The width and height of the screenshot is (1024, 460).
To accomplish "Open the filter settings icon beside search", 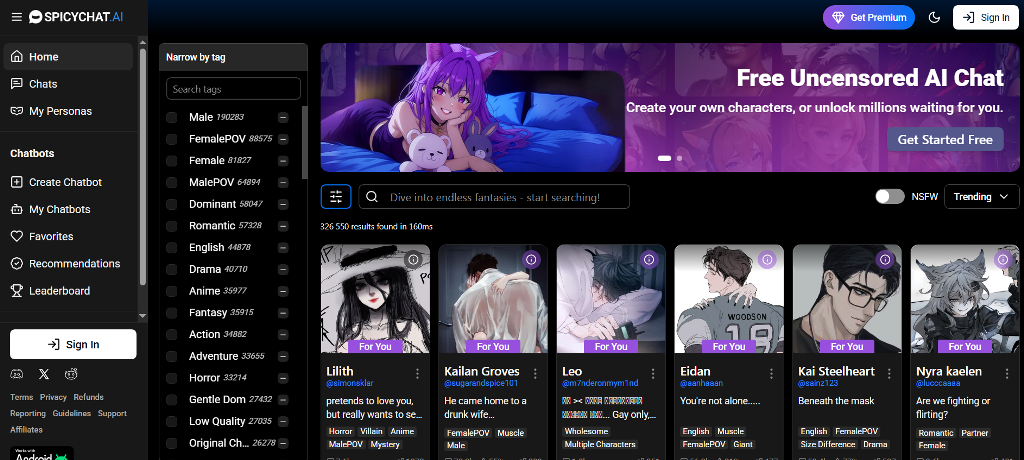I will coord(336,197).
